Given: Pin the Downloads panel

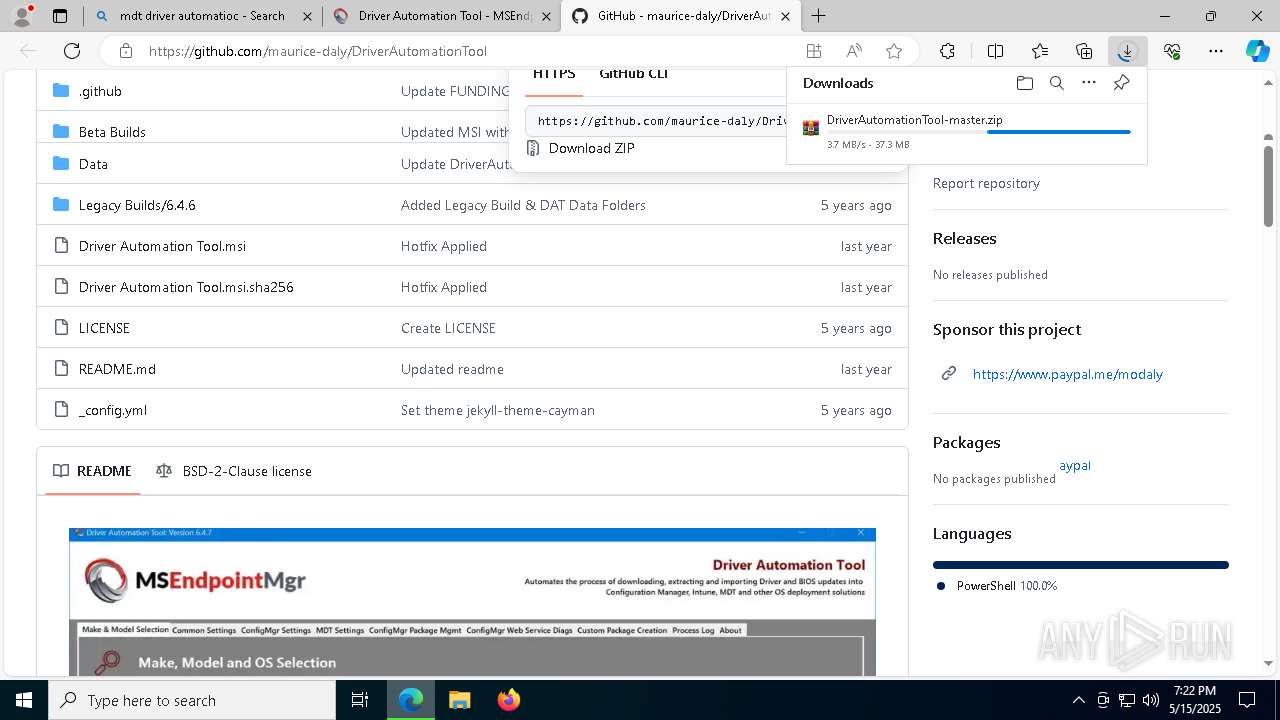Looking at the screenshot, I should [x=1121, y=83].
